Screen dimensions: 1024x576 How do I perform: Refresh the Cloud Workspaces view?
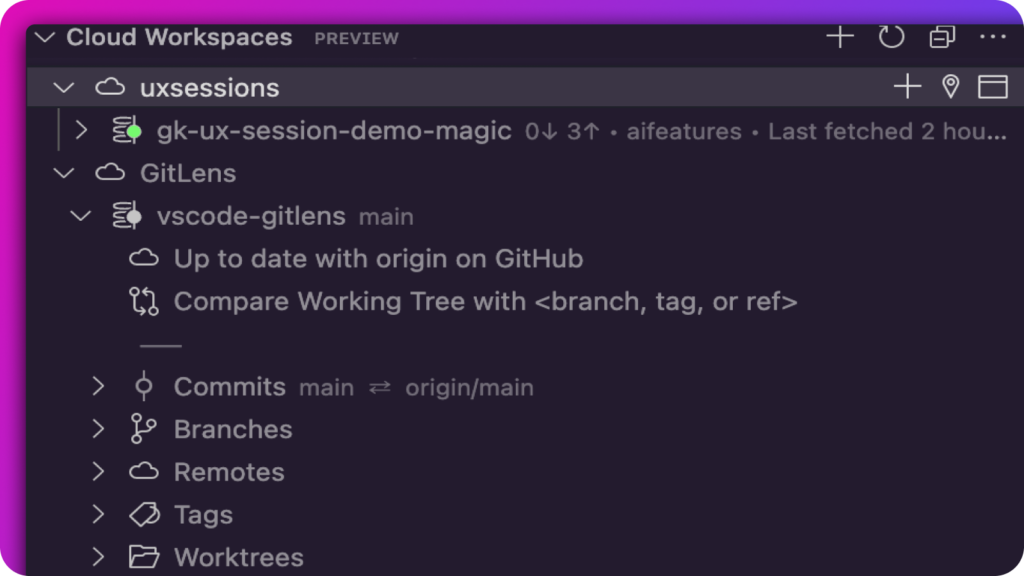tap(891, 37)
